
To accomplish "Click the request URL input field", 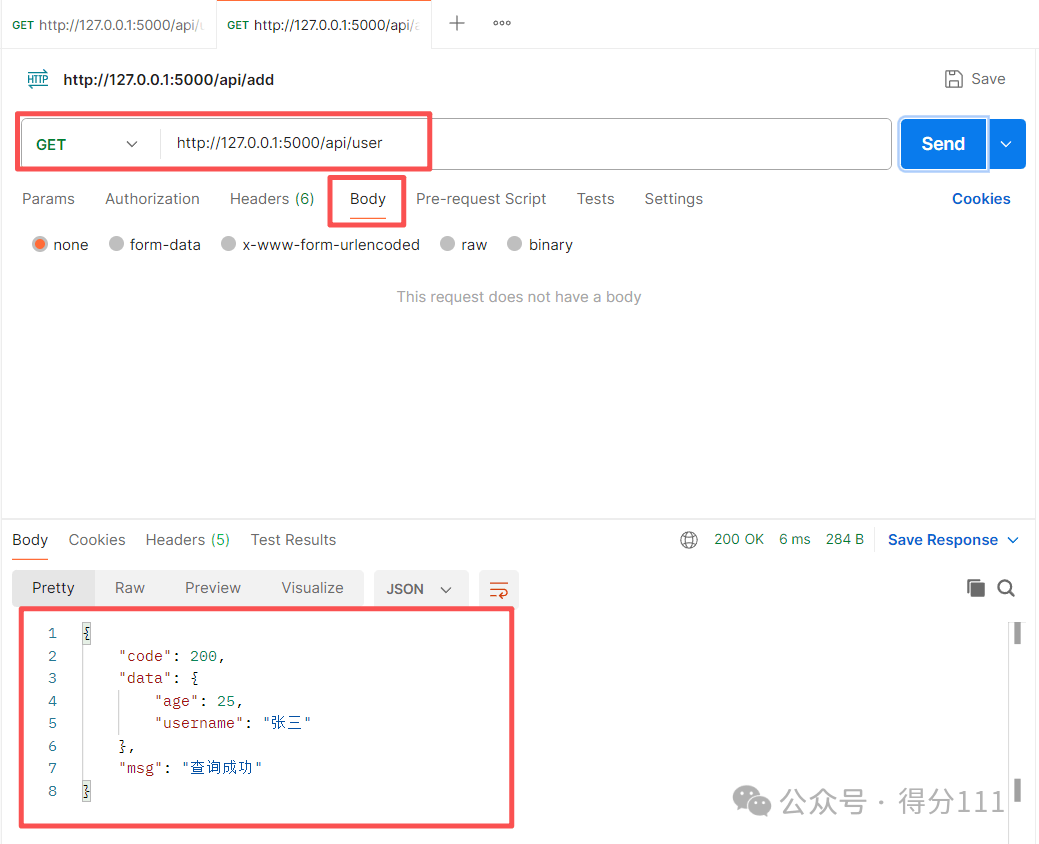I will (x=525, y=144).
